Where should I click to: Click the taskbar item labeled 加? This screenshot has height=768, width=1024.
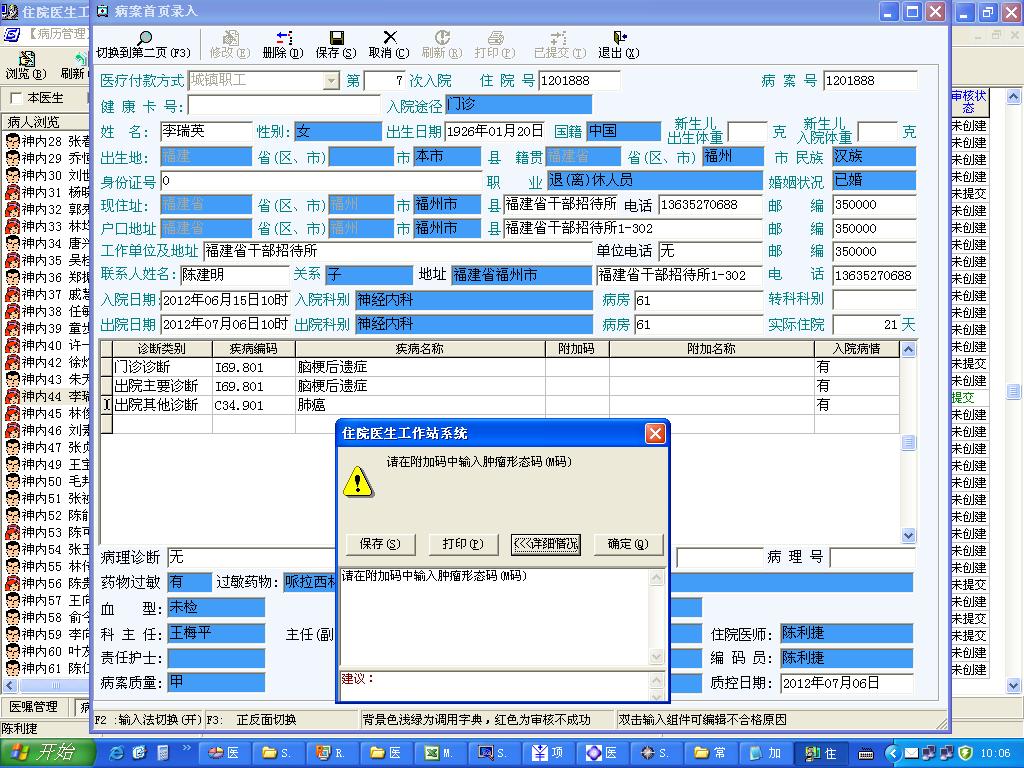coord(767,753)
